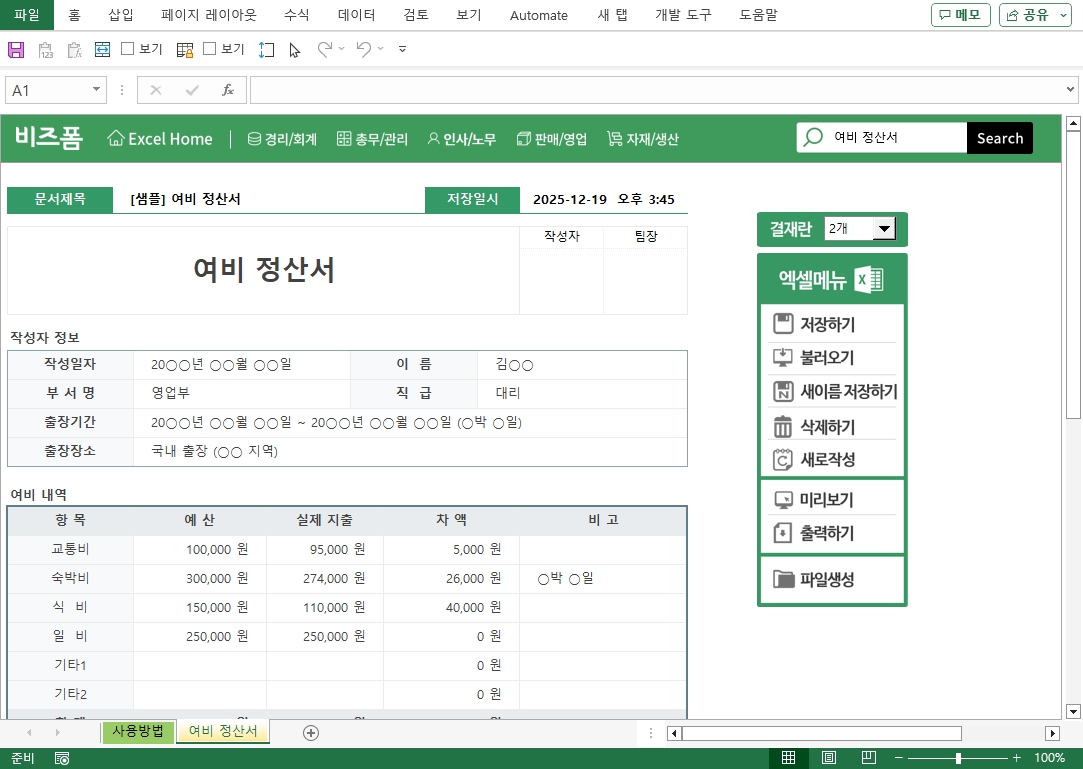Click the black Search button

point(999,138)
